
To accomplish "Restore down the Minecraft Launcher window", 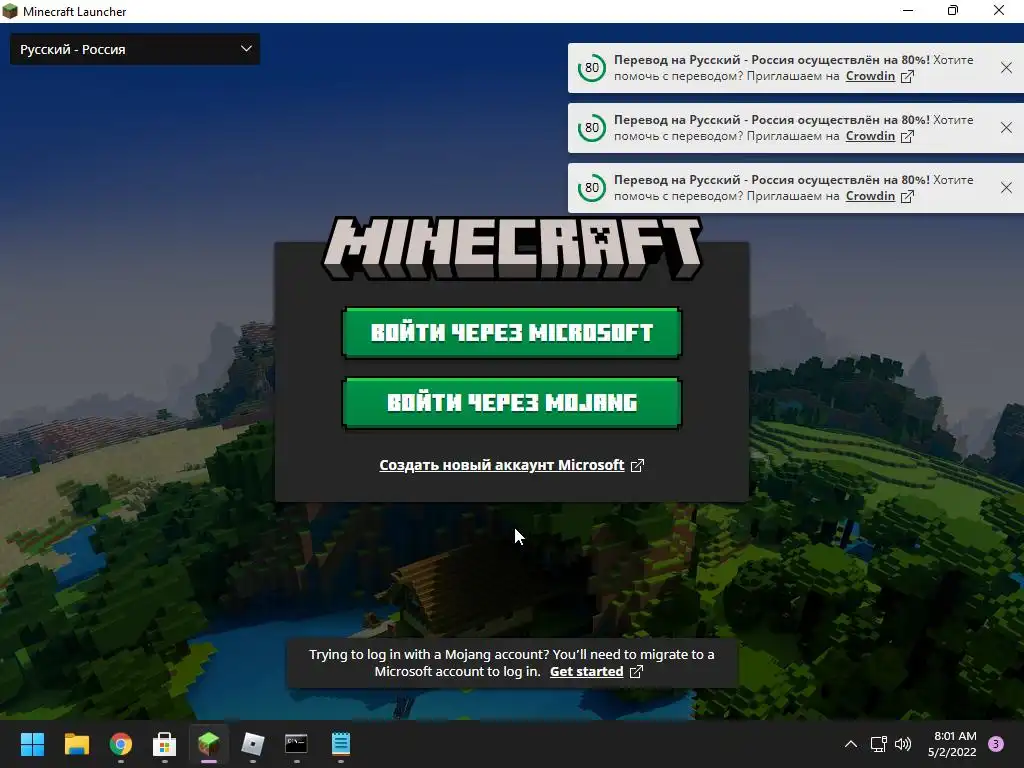I will coord(953,11).
